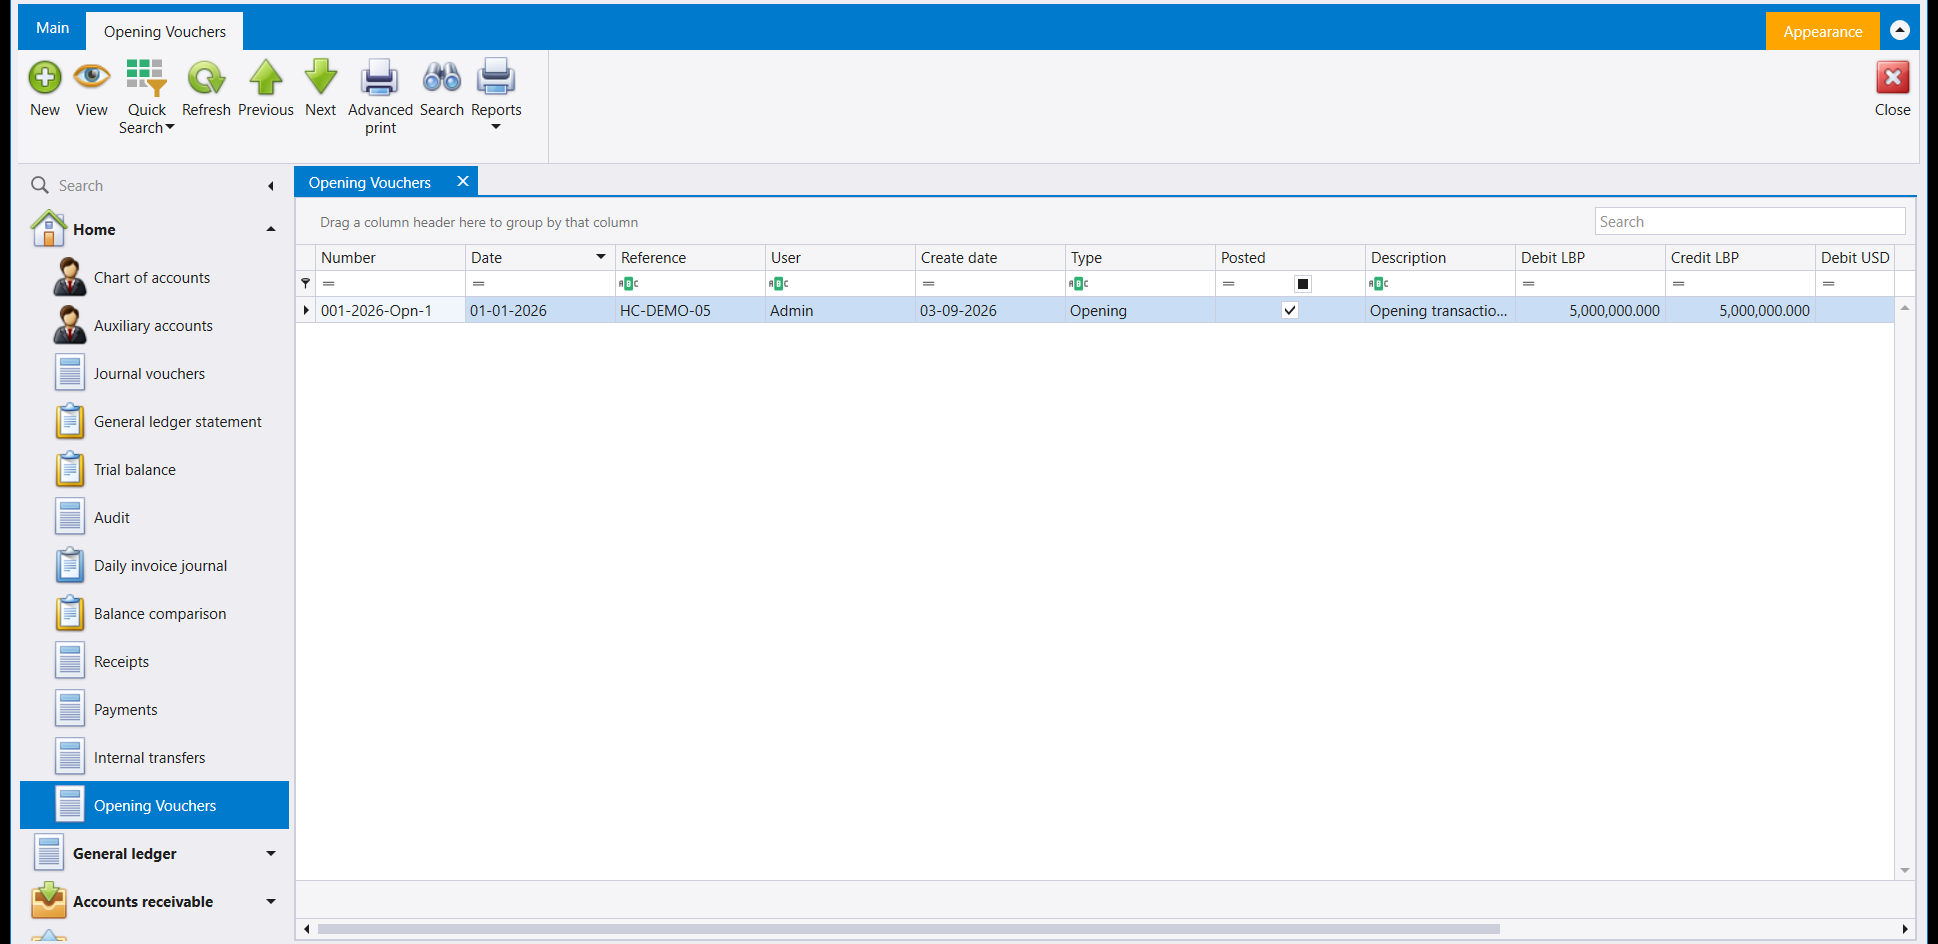This screenshot has height=944, width=1938.
Task: Go to the Next voucher
Action: click(x=321, y=89)
